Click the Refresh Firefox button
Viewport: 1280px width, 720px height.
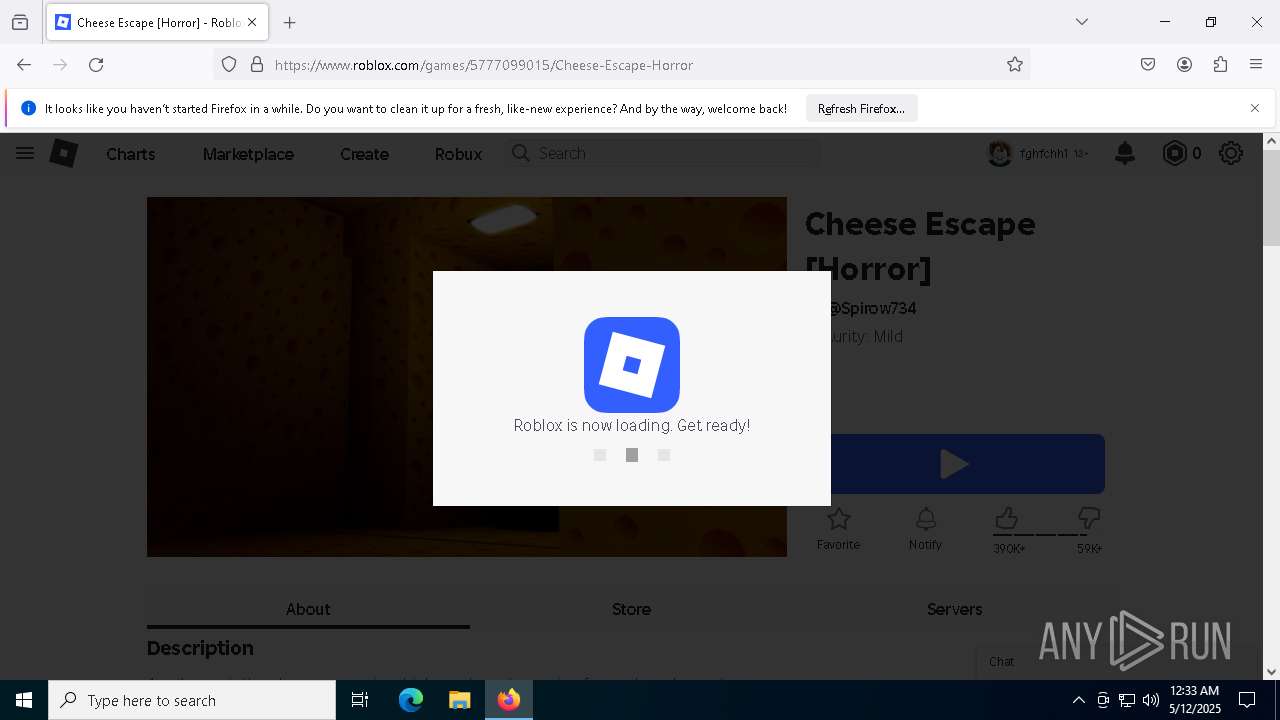pos(861,109)
